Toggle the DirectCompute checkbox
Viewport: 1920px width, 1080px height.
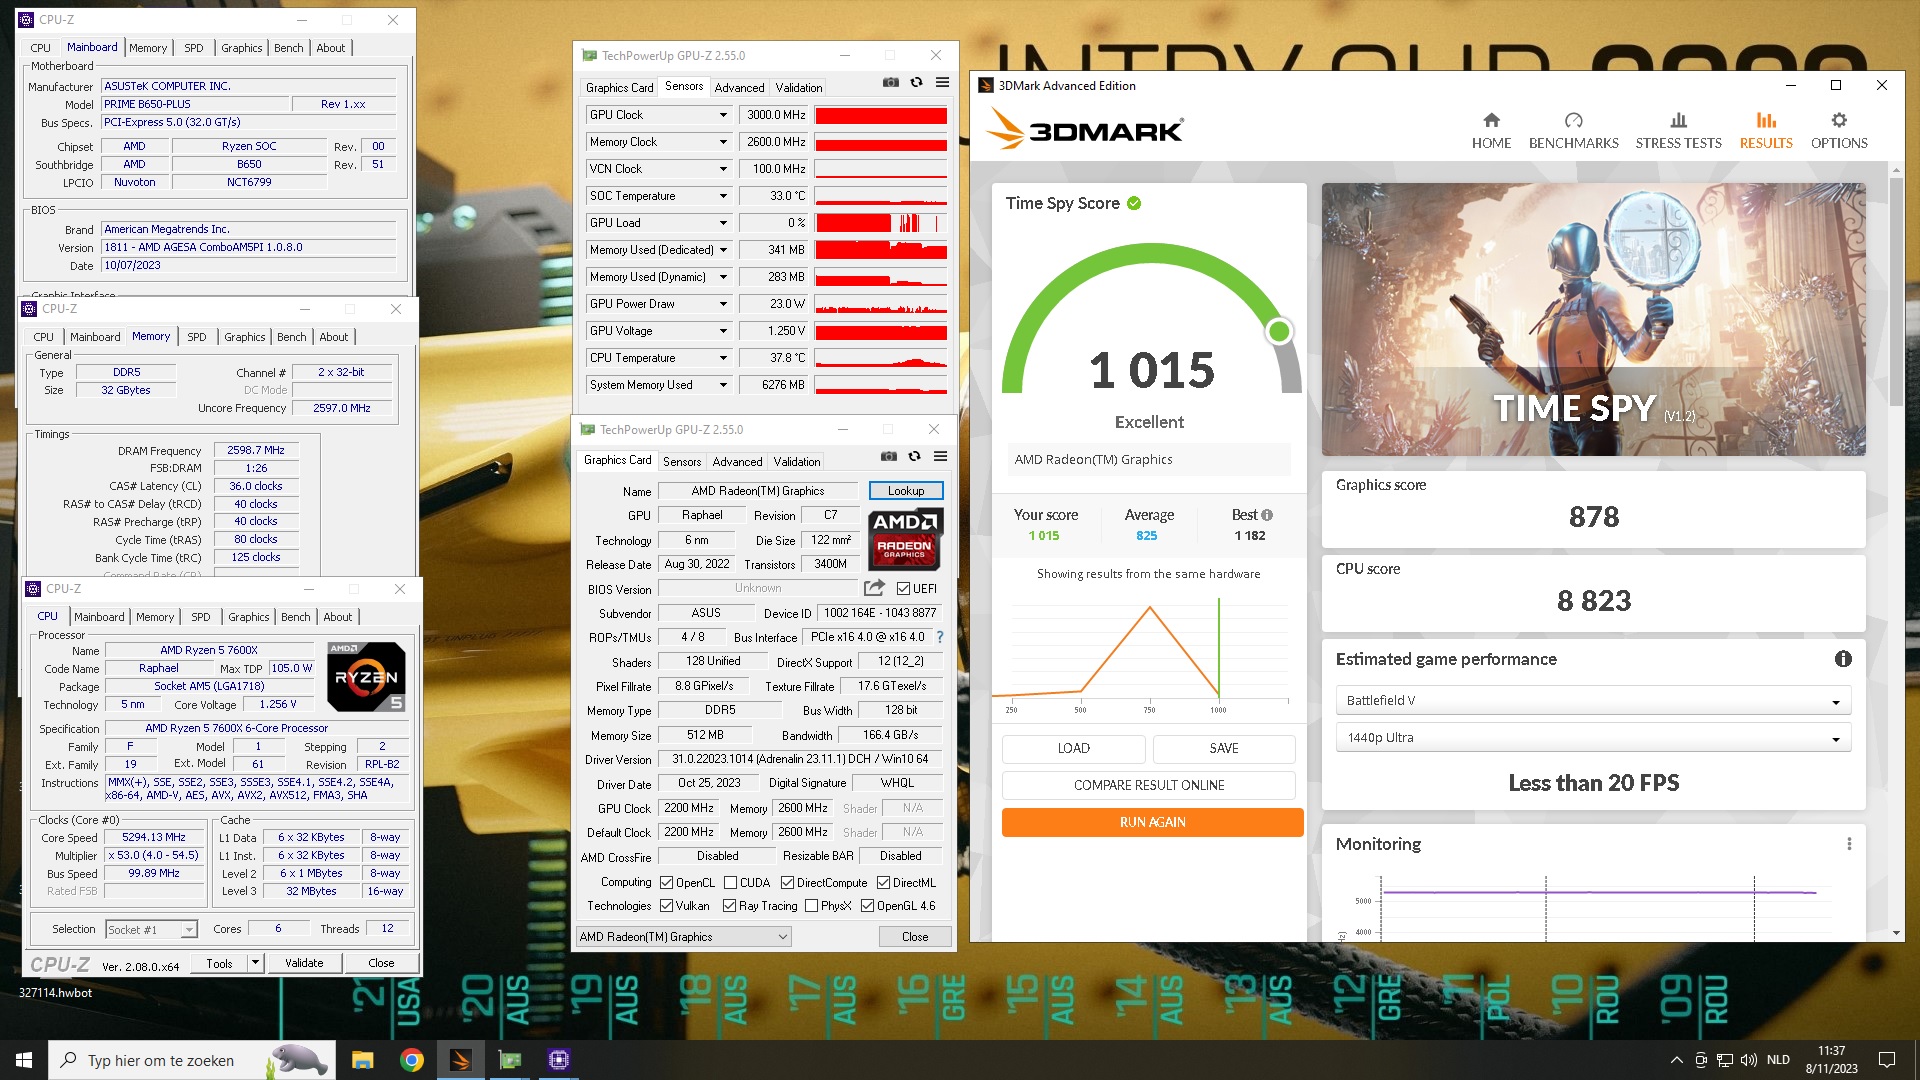coord(788,883)
